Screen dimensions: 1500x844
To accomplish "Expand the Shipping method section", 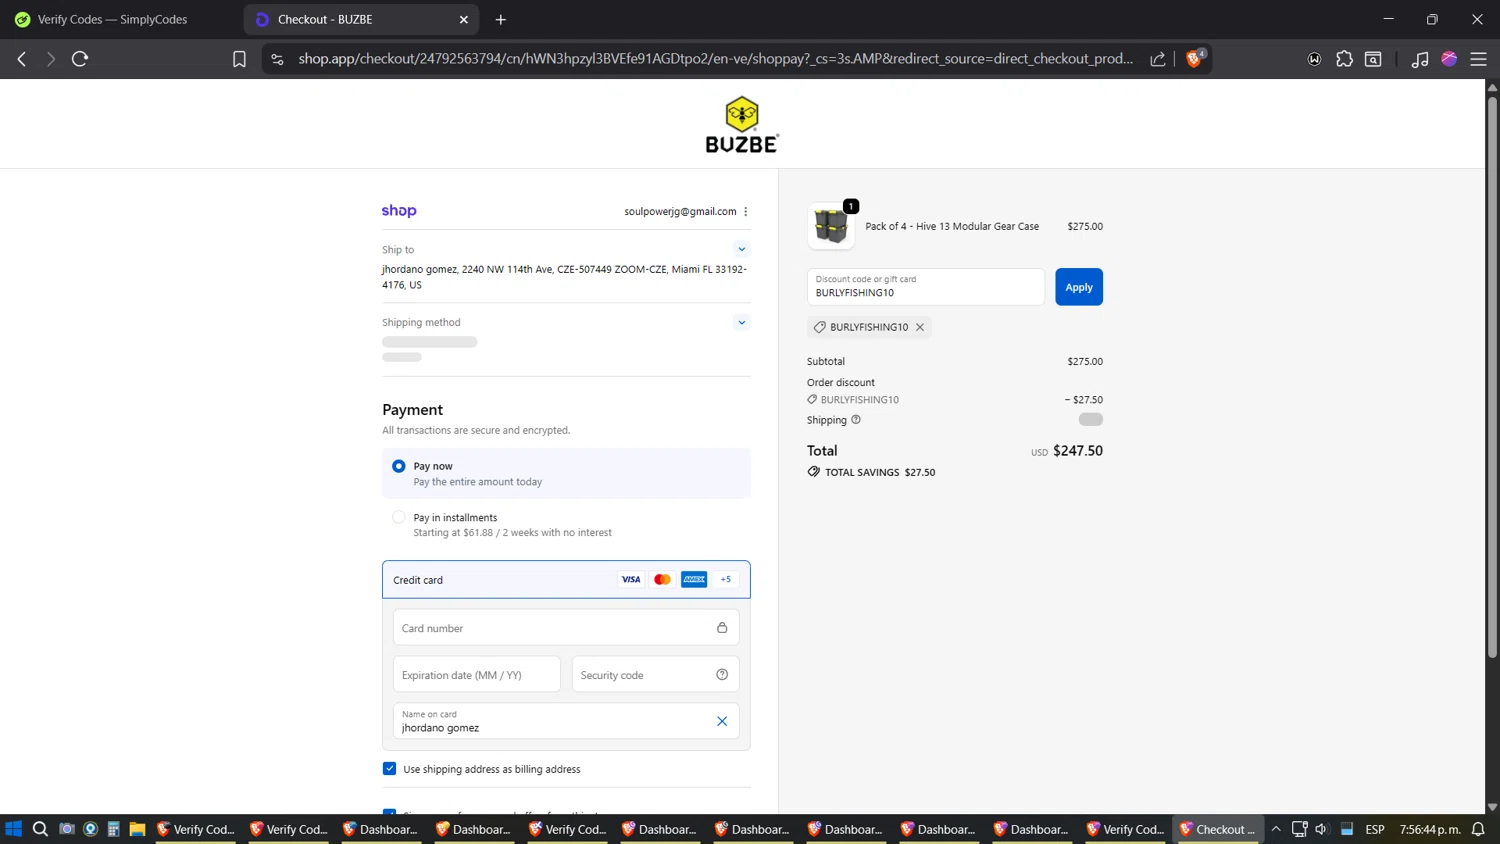I will tap(741, 322).
